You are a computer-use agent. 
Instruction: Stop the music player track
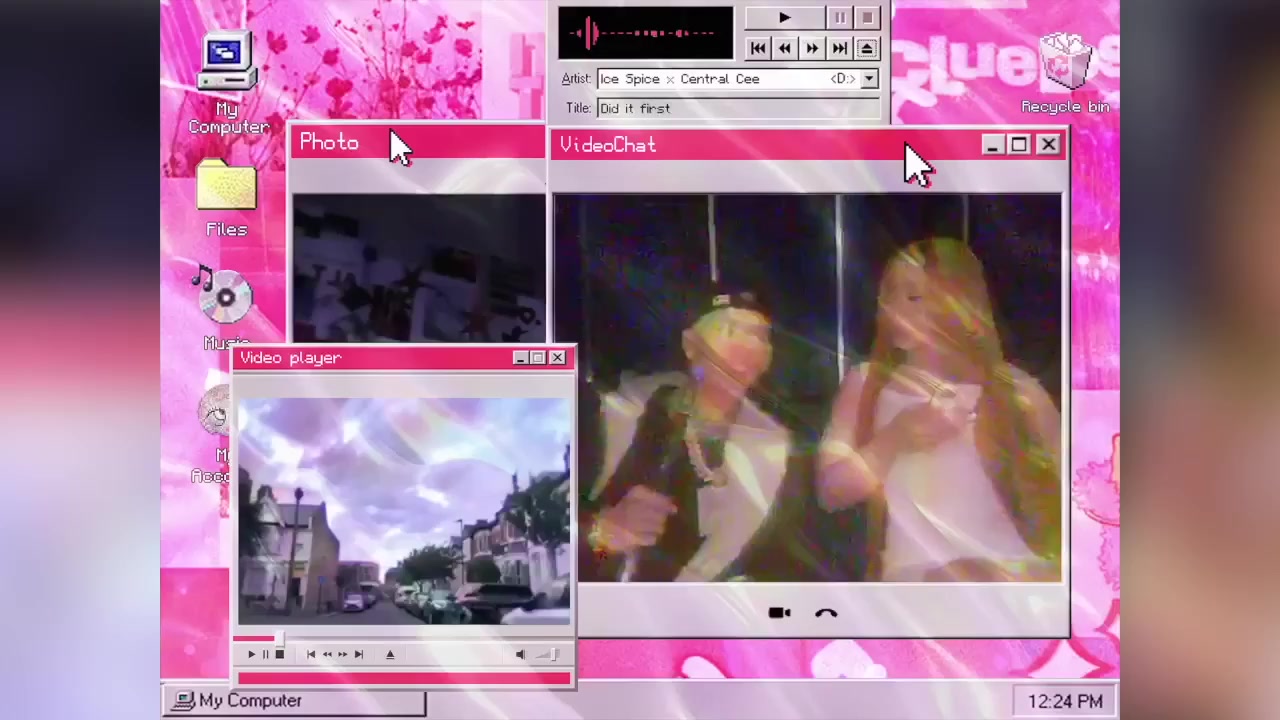coord(867,18)
